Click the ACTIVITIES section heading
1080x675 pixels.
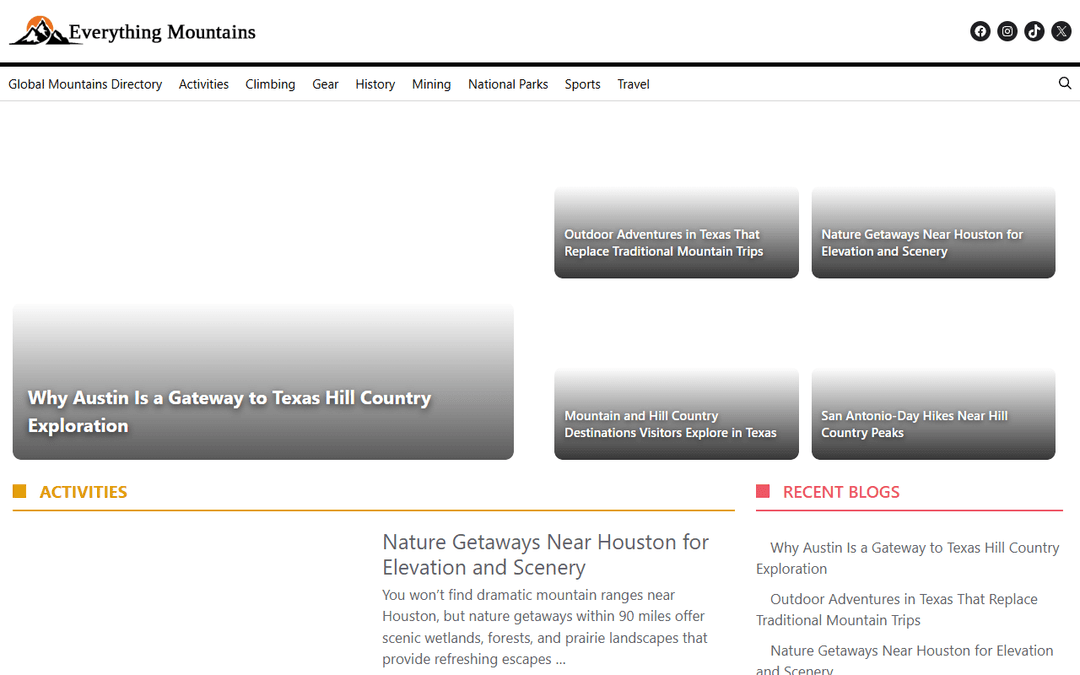tap(83, 492)
